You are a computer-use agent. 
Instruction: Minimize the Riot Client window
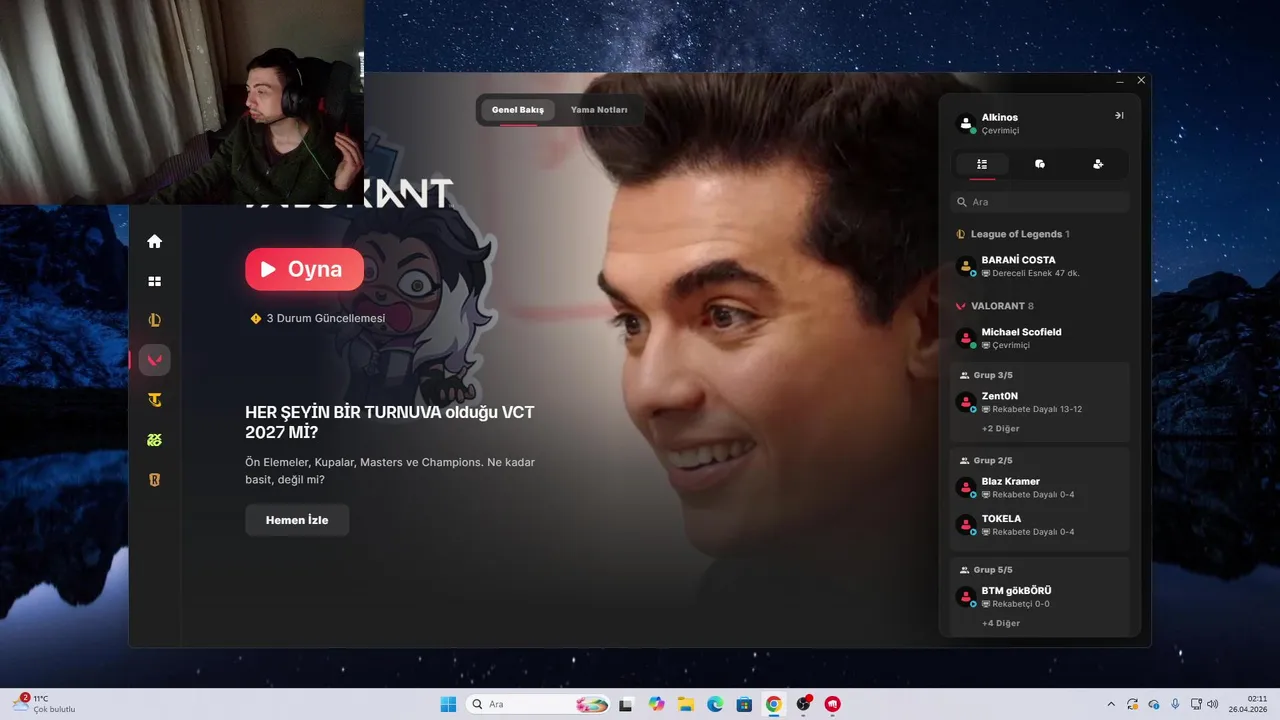tap(1119, 80)
